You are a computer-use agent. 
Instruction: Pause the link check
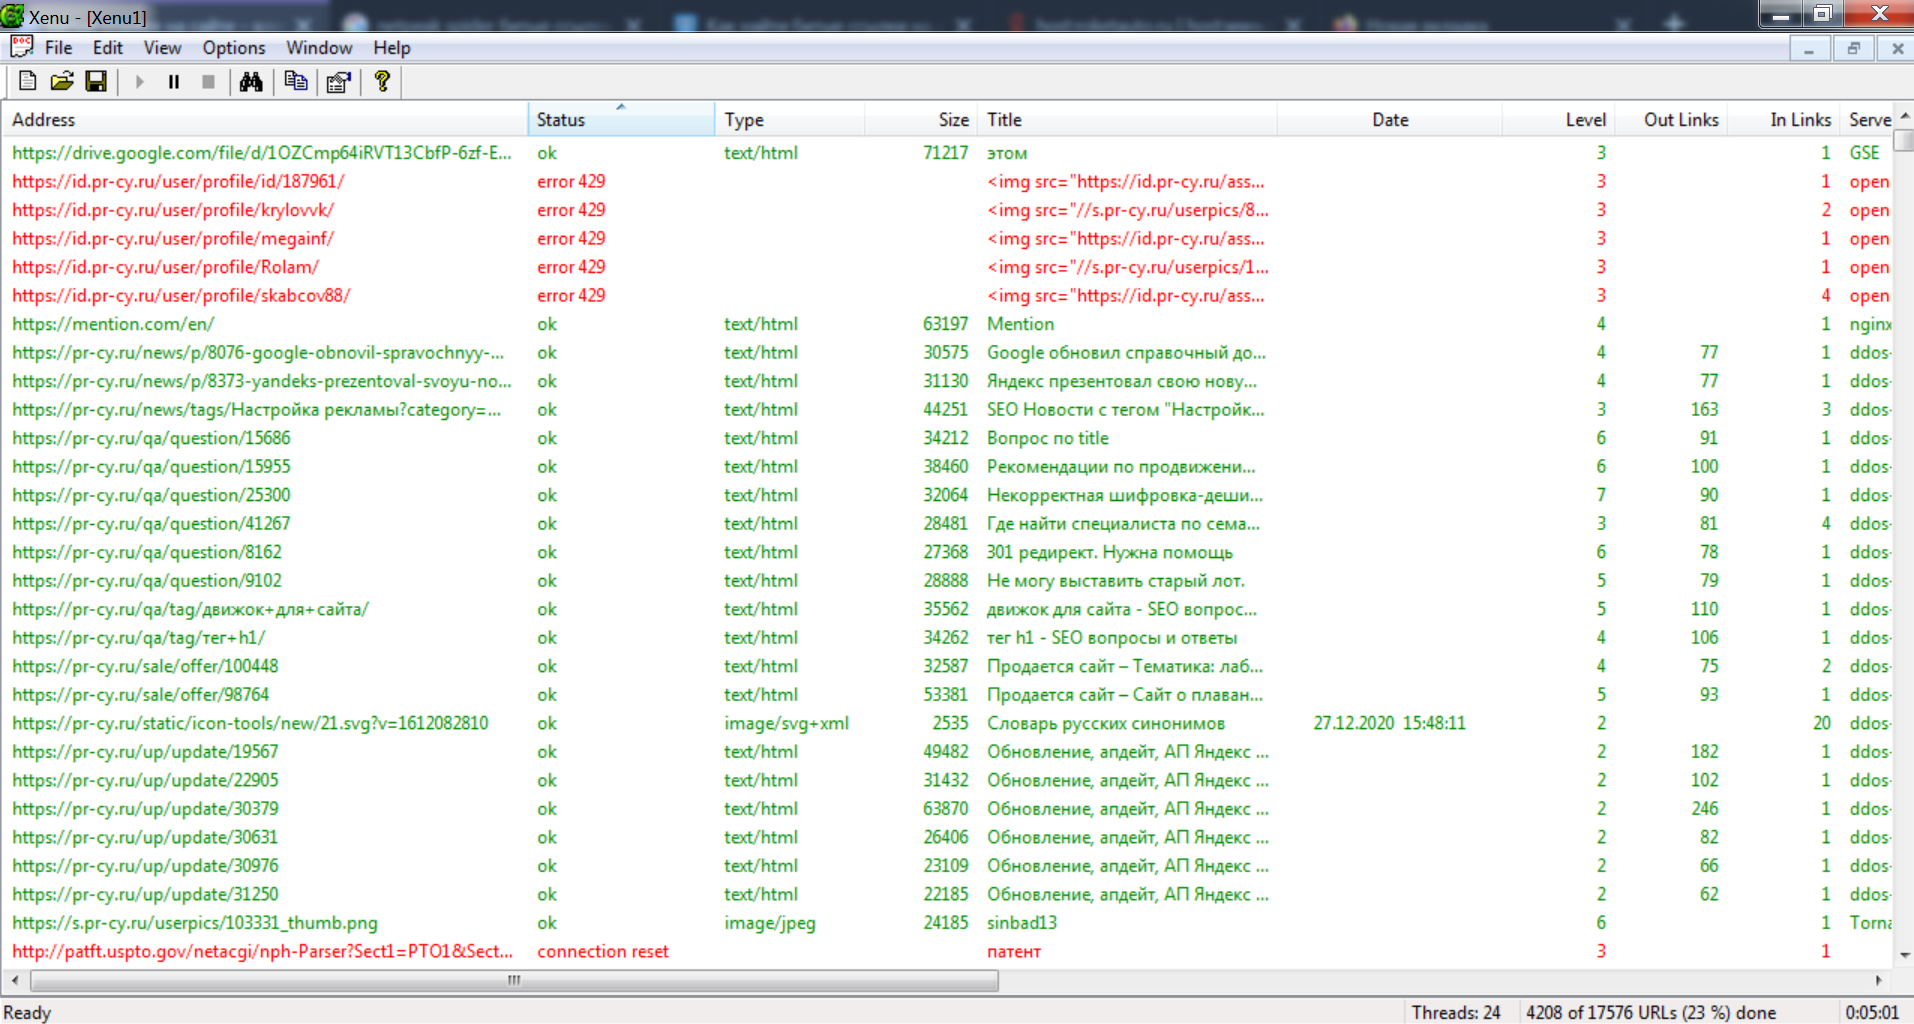coord(174,82)
